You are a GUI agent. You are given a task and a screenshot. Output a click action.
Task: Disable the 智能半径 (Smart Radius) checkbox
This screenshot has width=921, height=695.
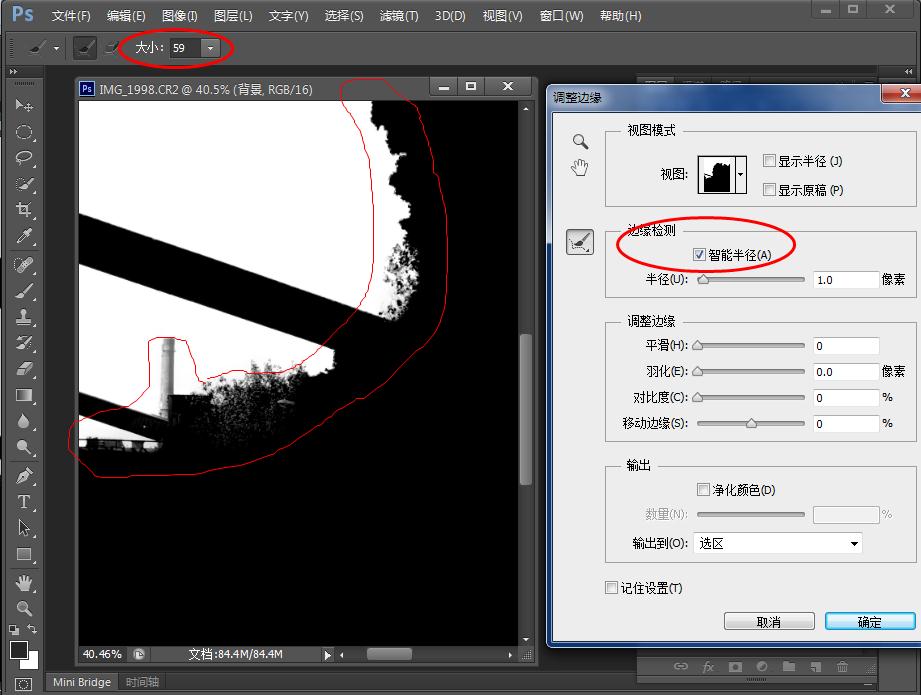[699, 255]
